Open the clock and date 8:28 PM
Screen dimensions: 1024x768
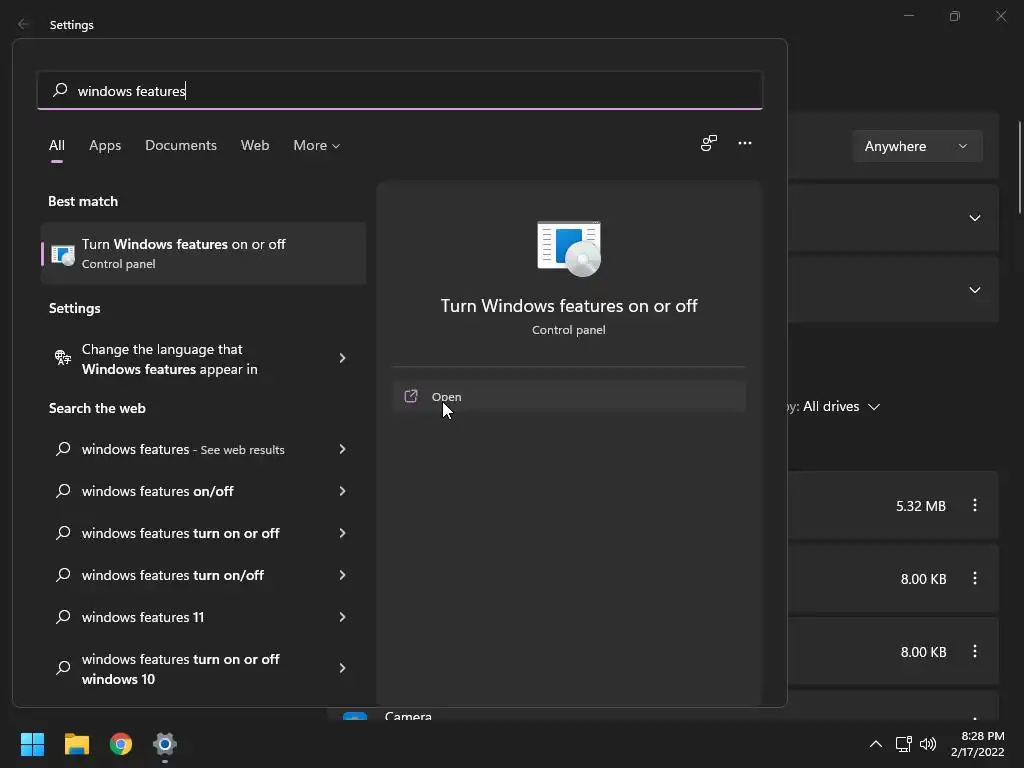[978, 744]
